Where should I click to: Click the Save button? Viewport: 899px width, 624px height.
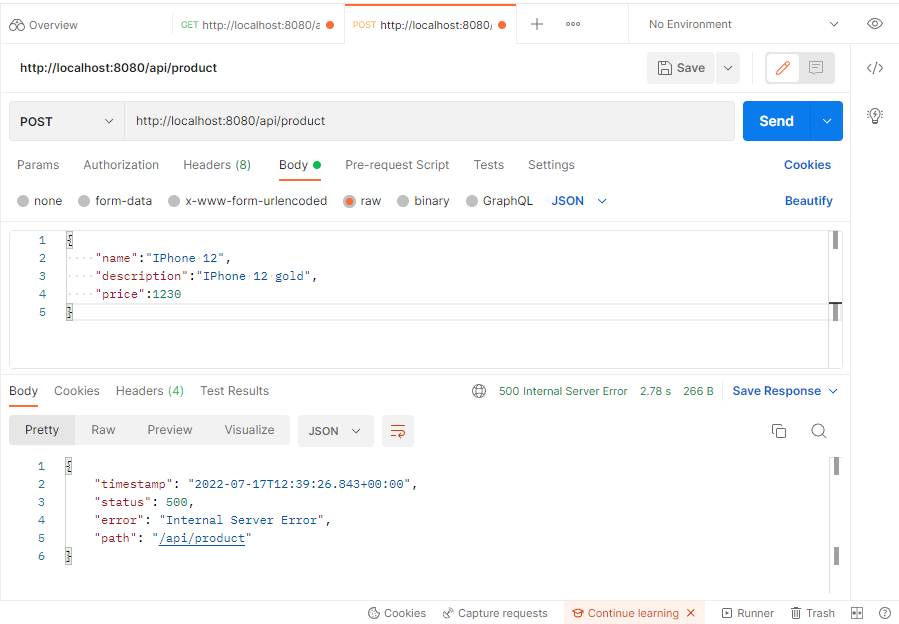tap(681, 68)
